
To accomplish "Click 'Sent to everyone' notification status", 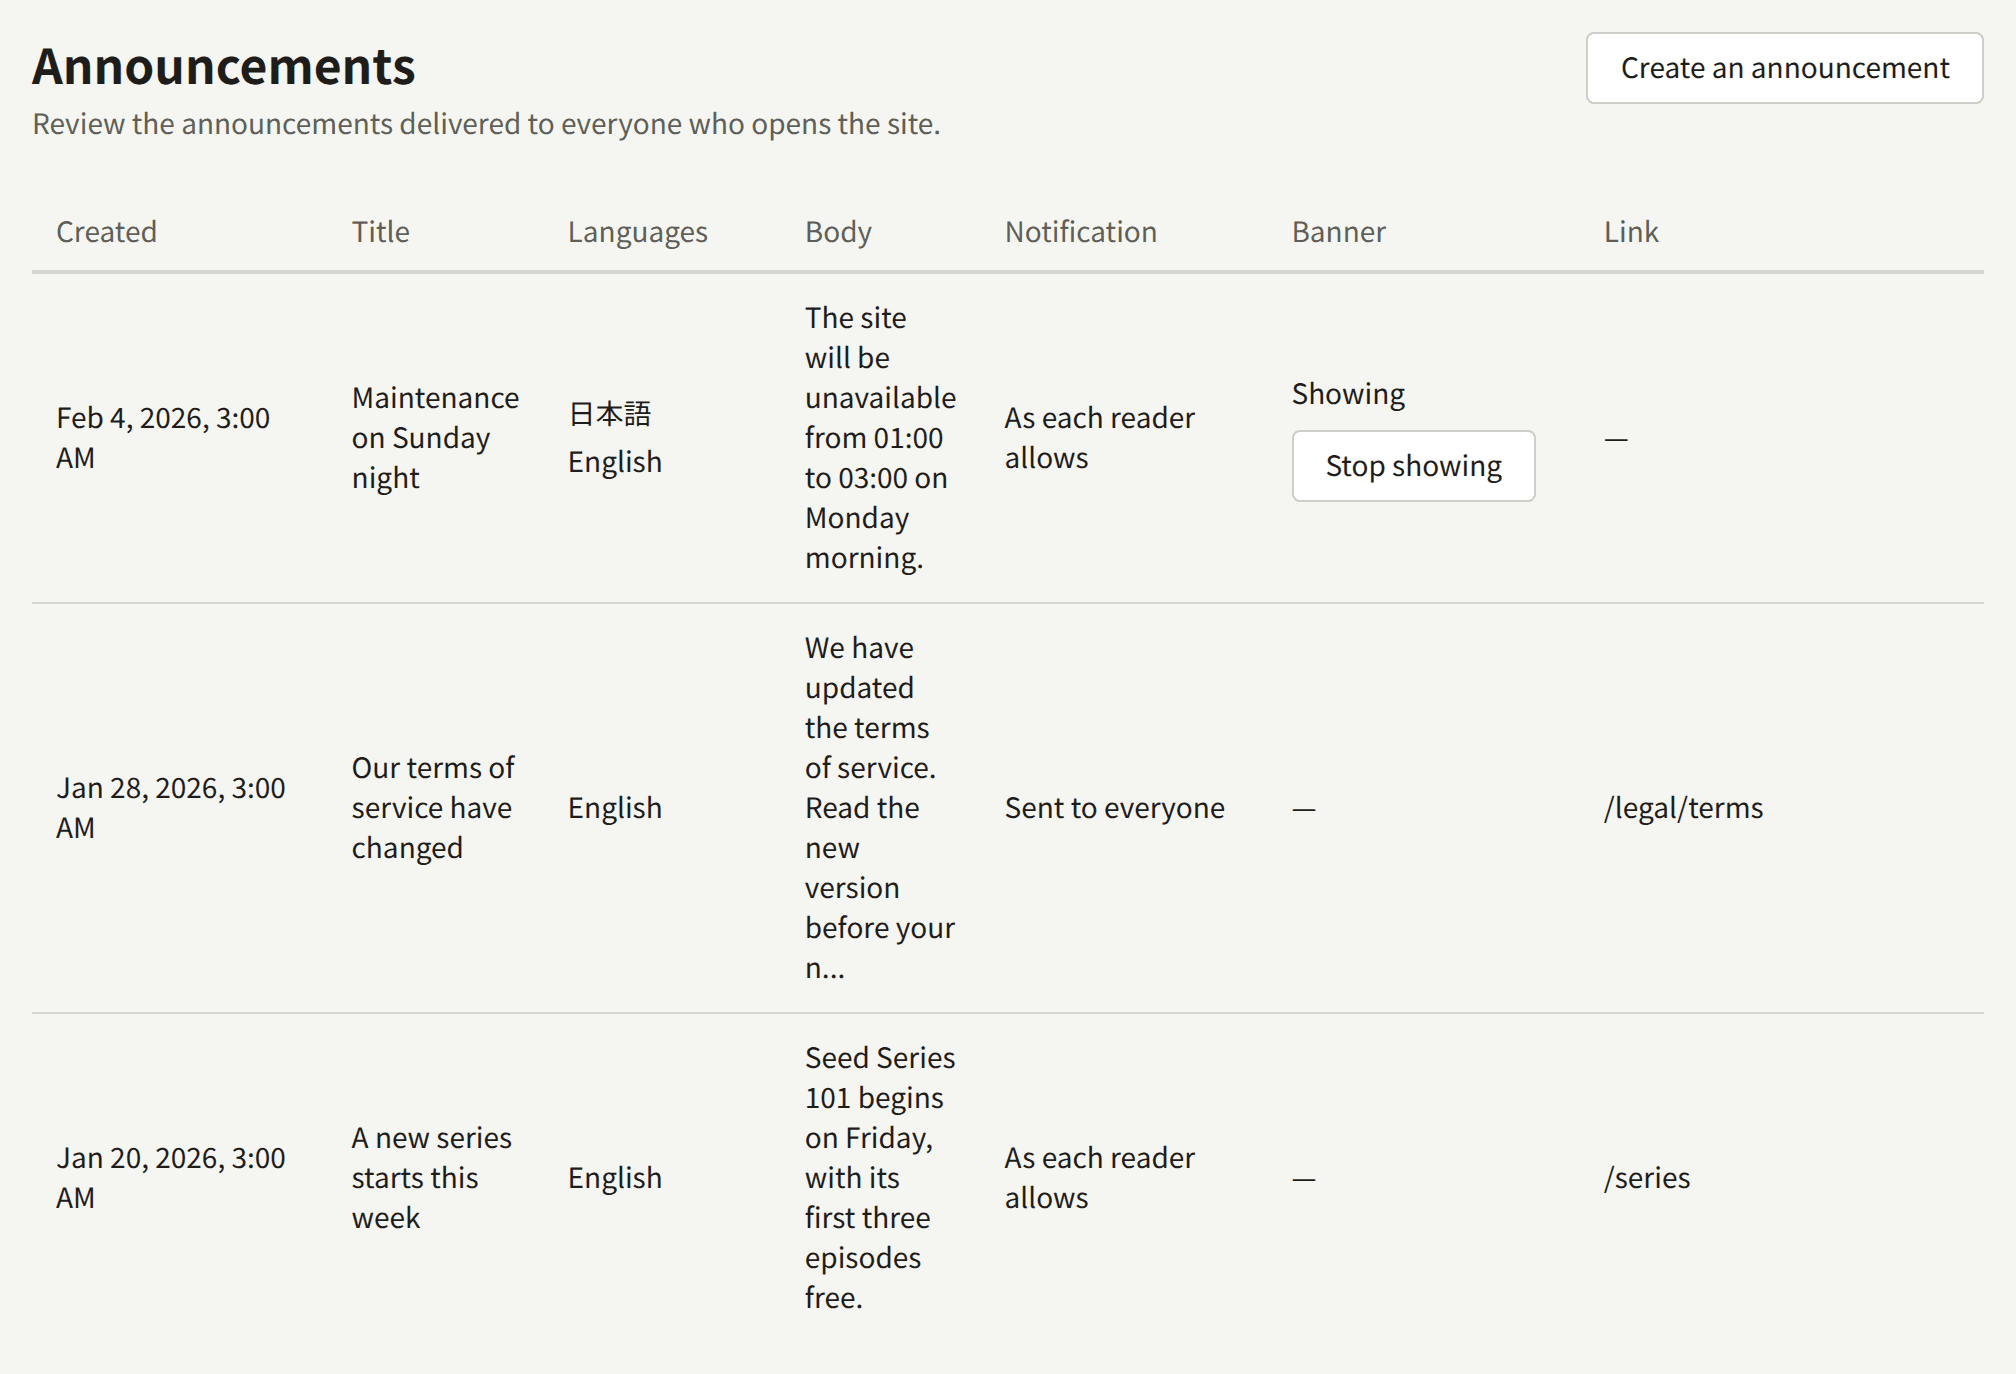I will coord(1114,808).
